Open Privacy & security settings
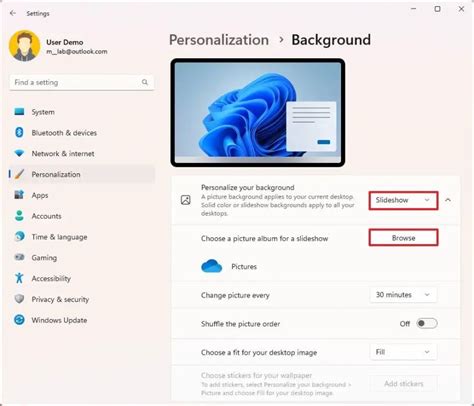 pos(82,299)
